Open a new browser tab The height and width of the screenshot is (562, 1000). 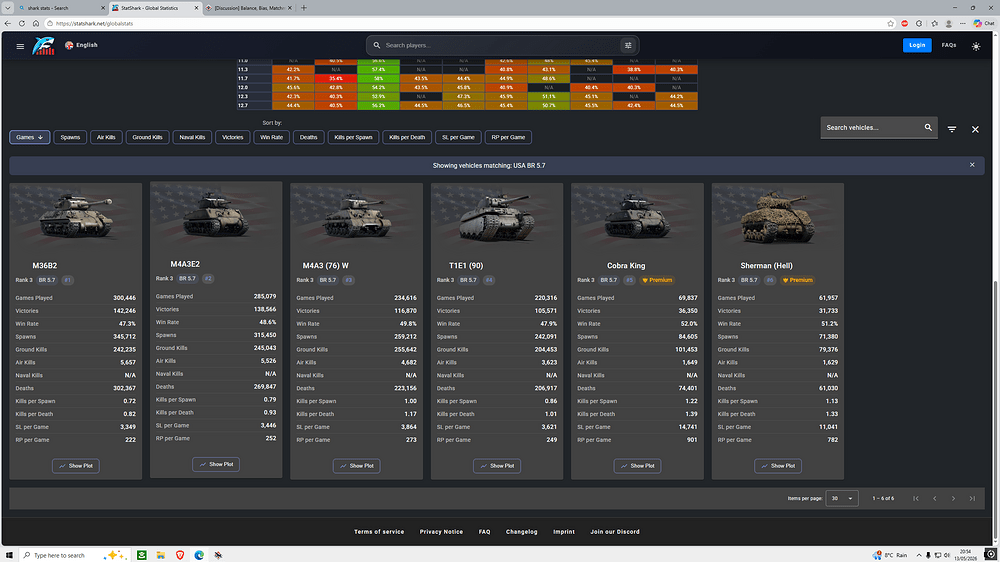304,8
